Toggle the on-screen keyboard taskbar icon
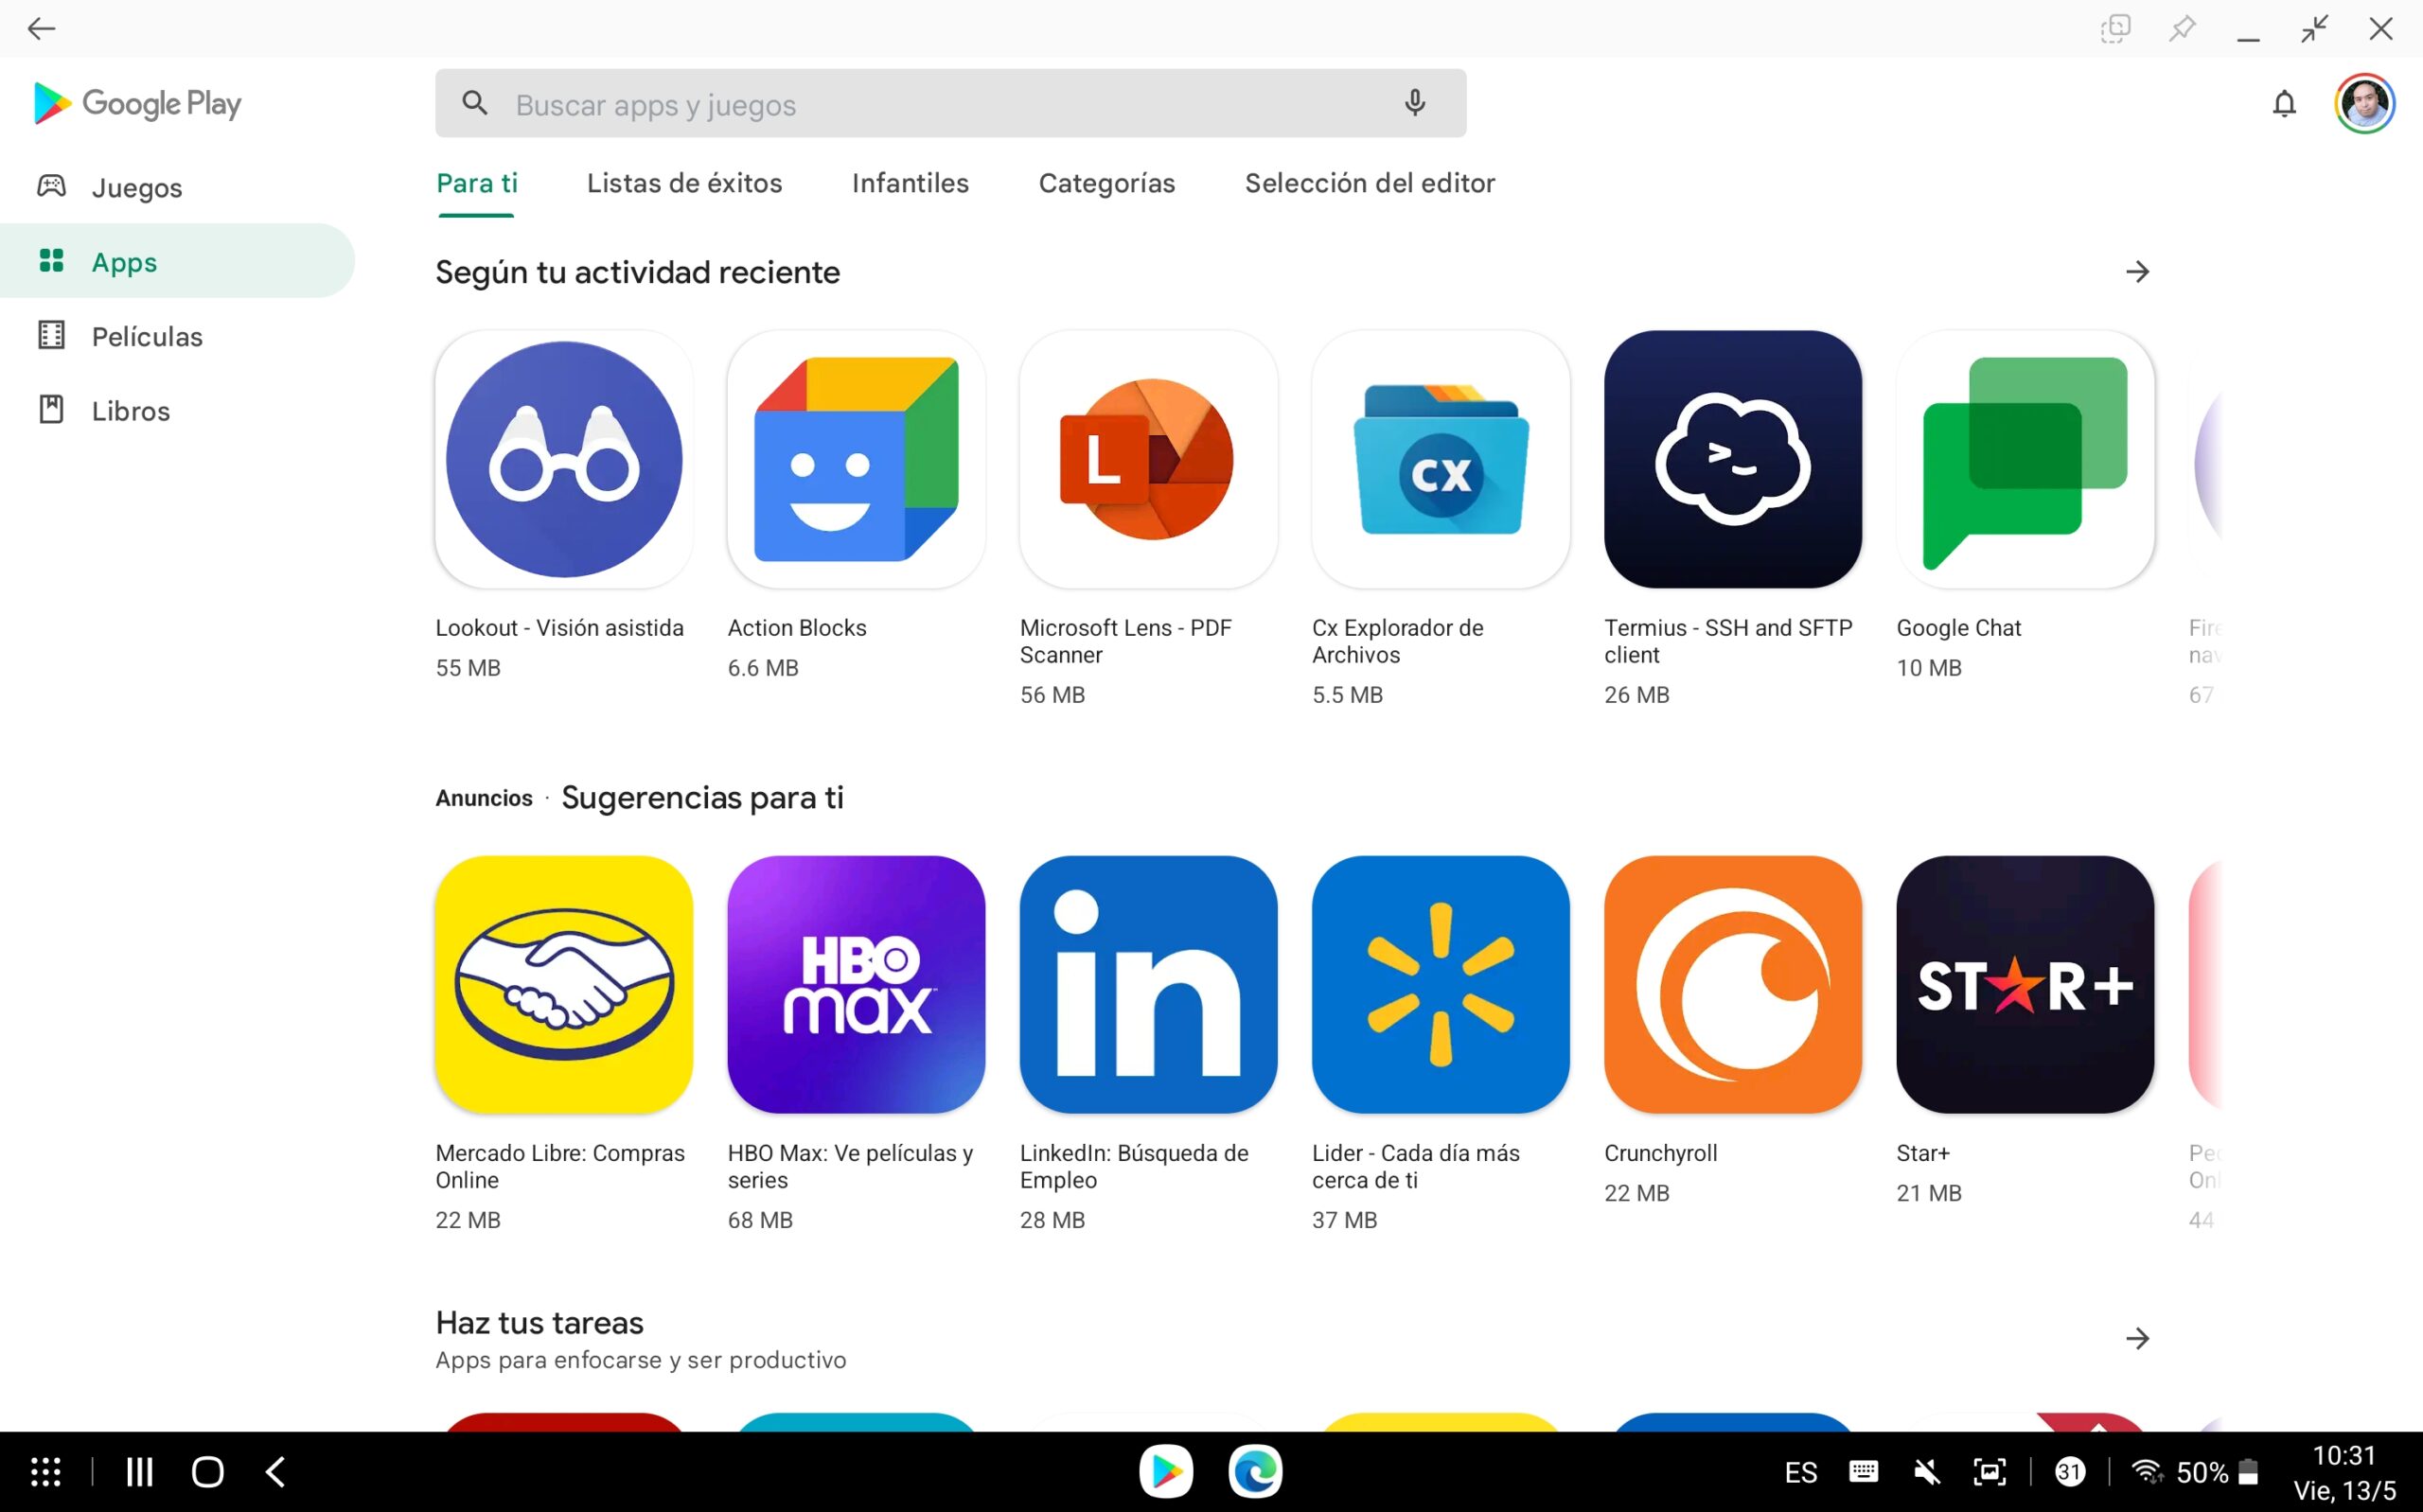The height and width of the screenshot is (1512, 2423). [x=1862, y=1471]
